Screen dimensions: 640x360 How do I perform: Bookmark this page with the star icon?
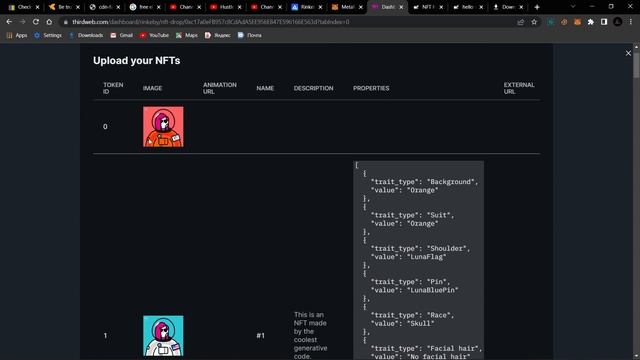coord(534,22)
